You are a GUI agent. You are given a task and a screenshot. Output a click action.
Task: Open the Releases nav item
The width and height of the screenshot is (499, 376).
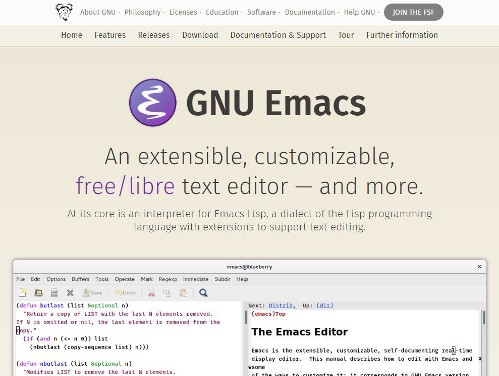[x=154, y=35]
